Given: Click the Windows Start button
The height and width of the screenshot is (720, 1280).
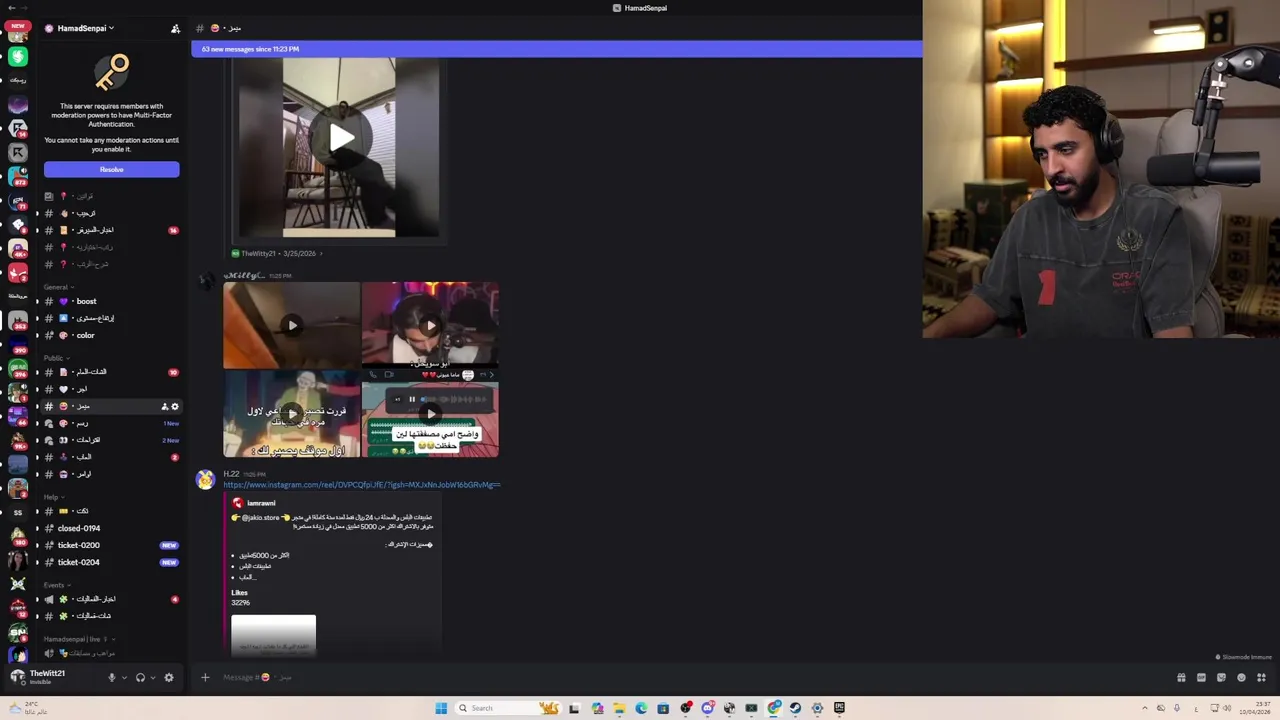Looking at the screenshot, I should [441, 708].
